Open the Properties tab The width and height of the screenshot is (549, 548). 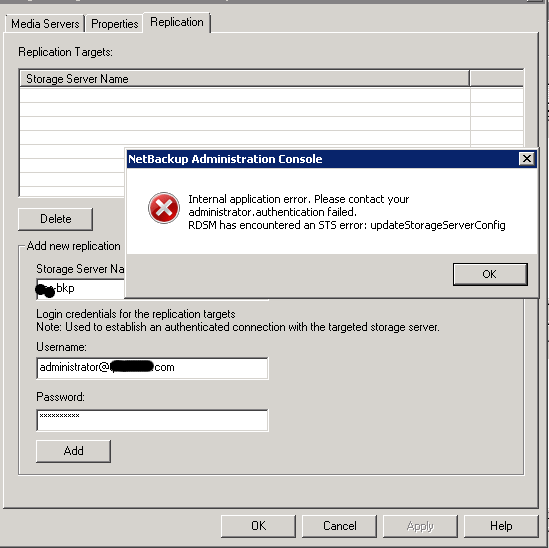tap(114, 24)
